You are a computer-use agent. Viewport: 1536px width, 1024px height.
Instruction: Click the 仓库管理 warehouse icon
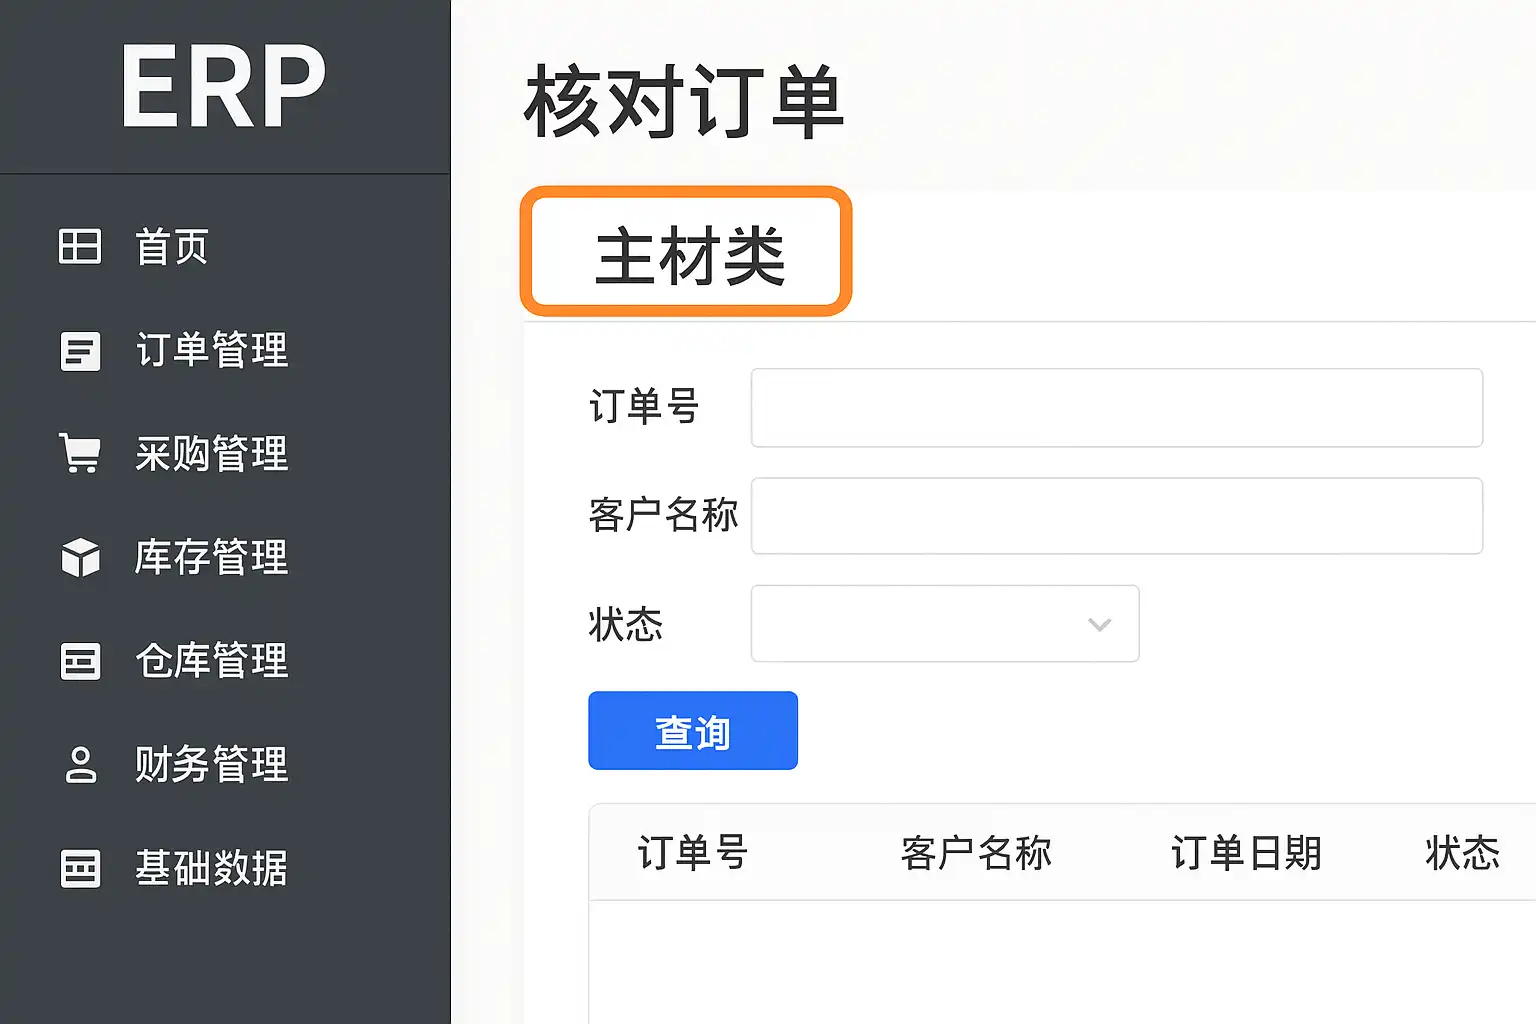[x=80, y=661]
